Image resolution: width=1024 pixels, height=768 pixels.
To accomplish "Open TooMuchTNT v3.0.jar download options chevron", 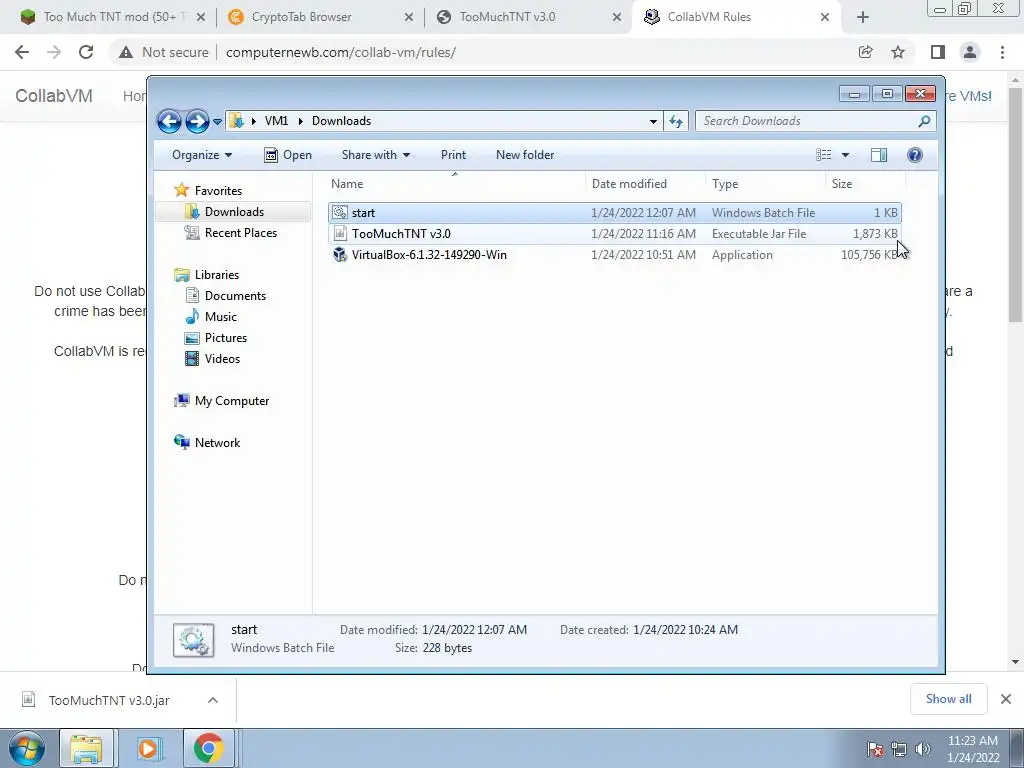I will pyautogui.click(x=212, y=700).
